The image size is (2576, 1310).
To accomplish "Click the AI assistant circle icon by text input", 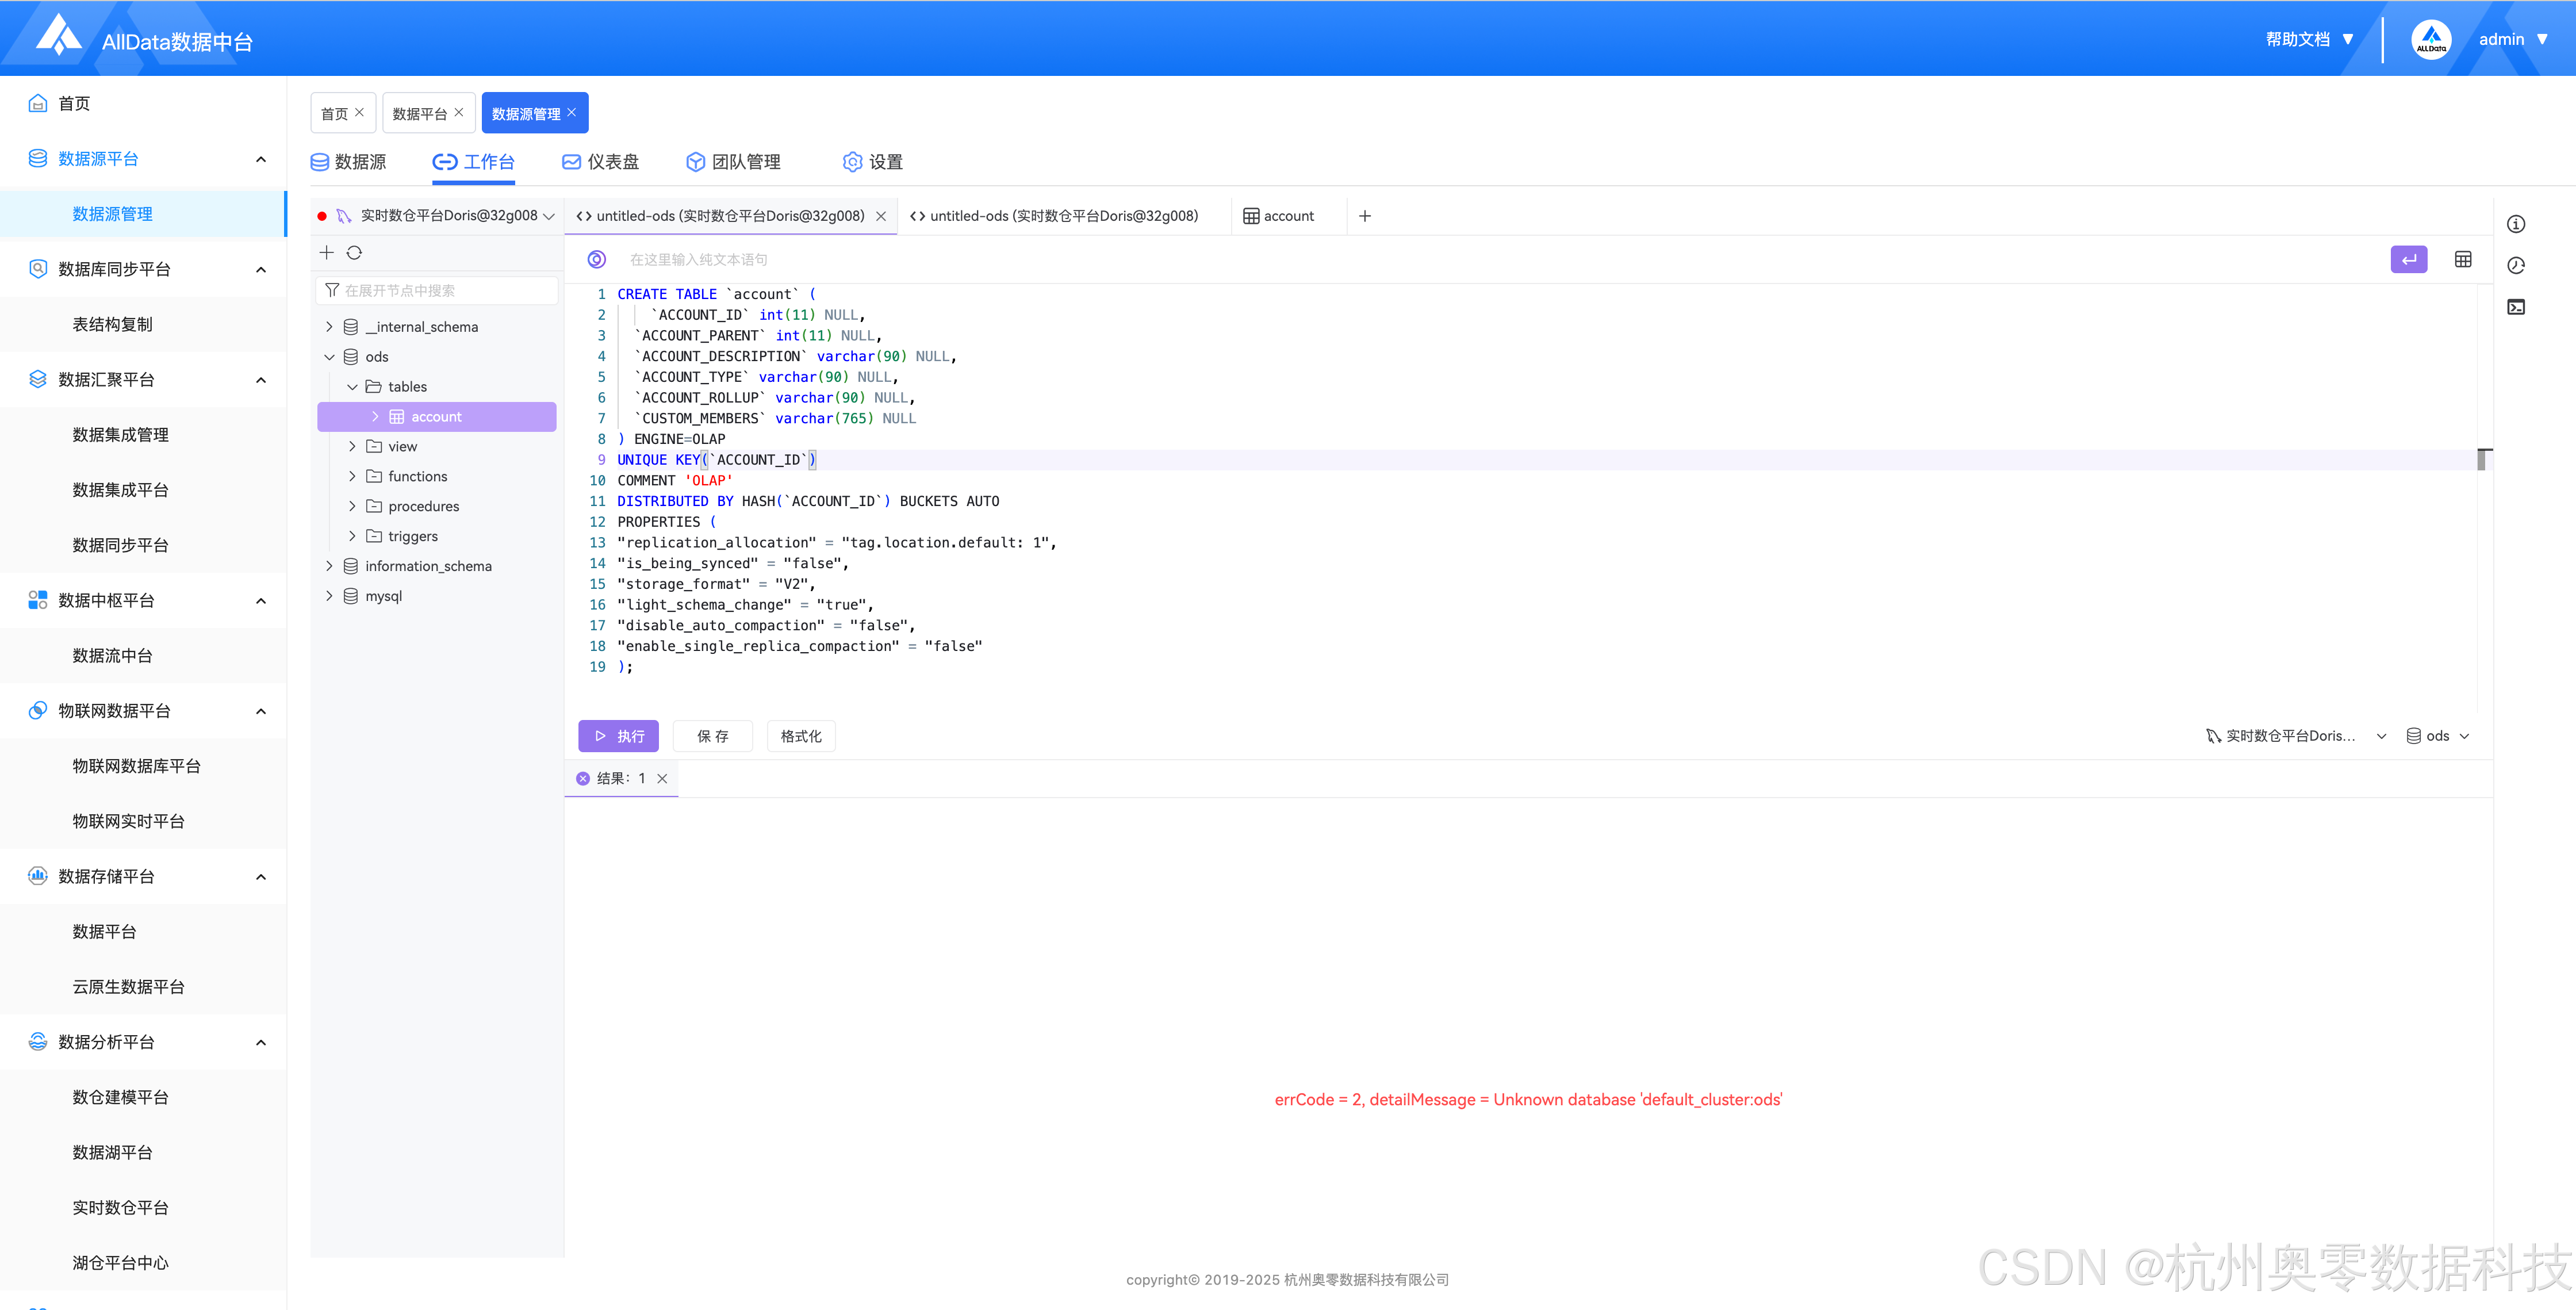I will [596, 260].
